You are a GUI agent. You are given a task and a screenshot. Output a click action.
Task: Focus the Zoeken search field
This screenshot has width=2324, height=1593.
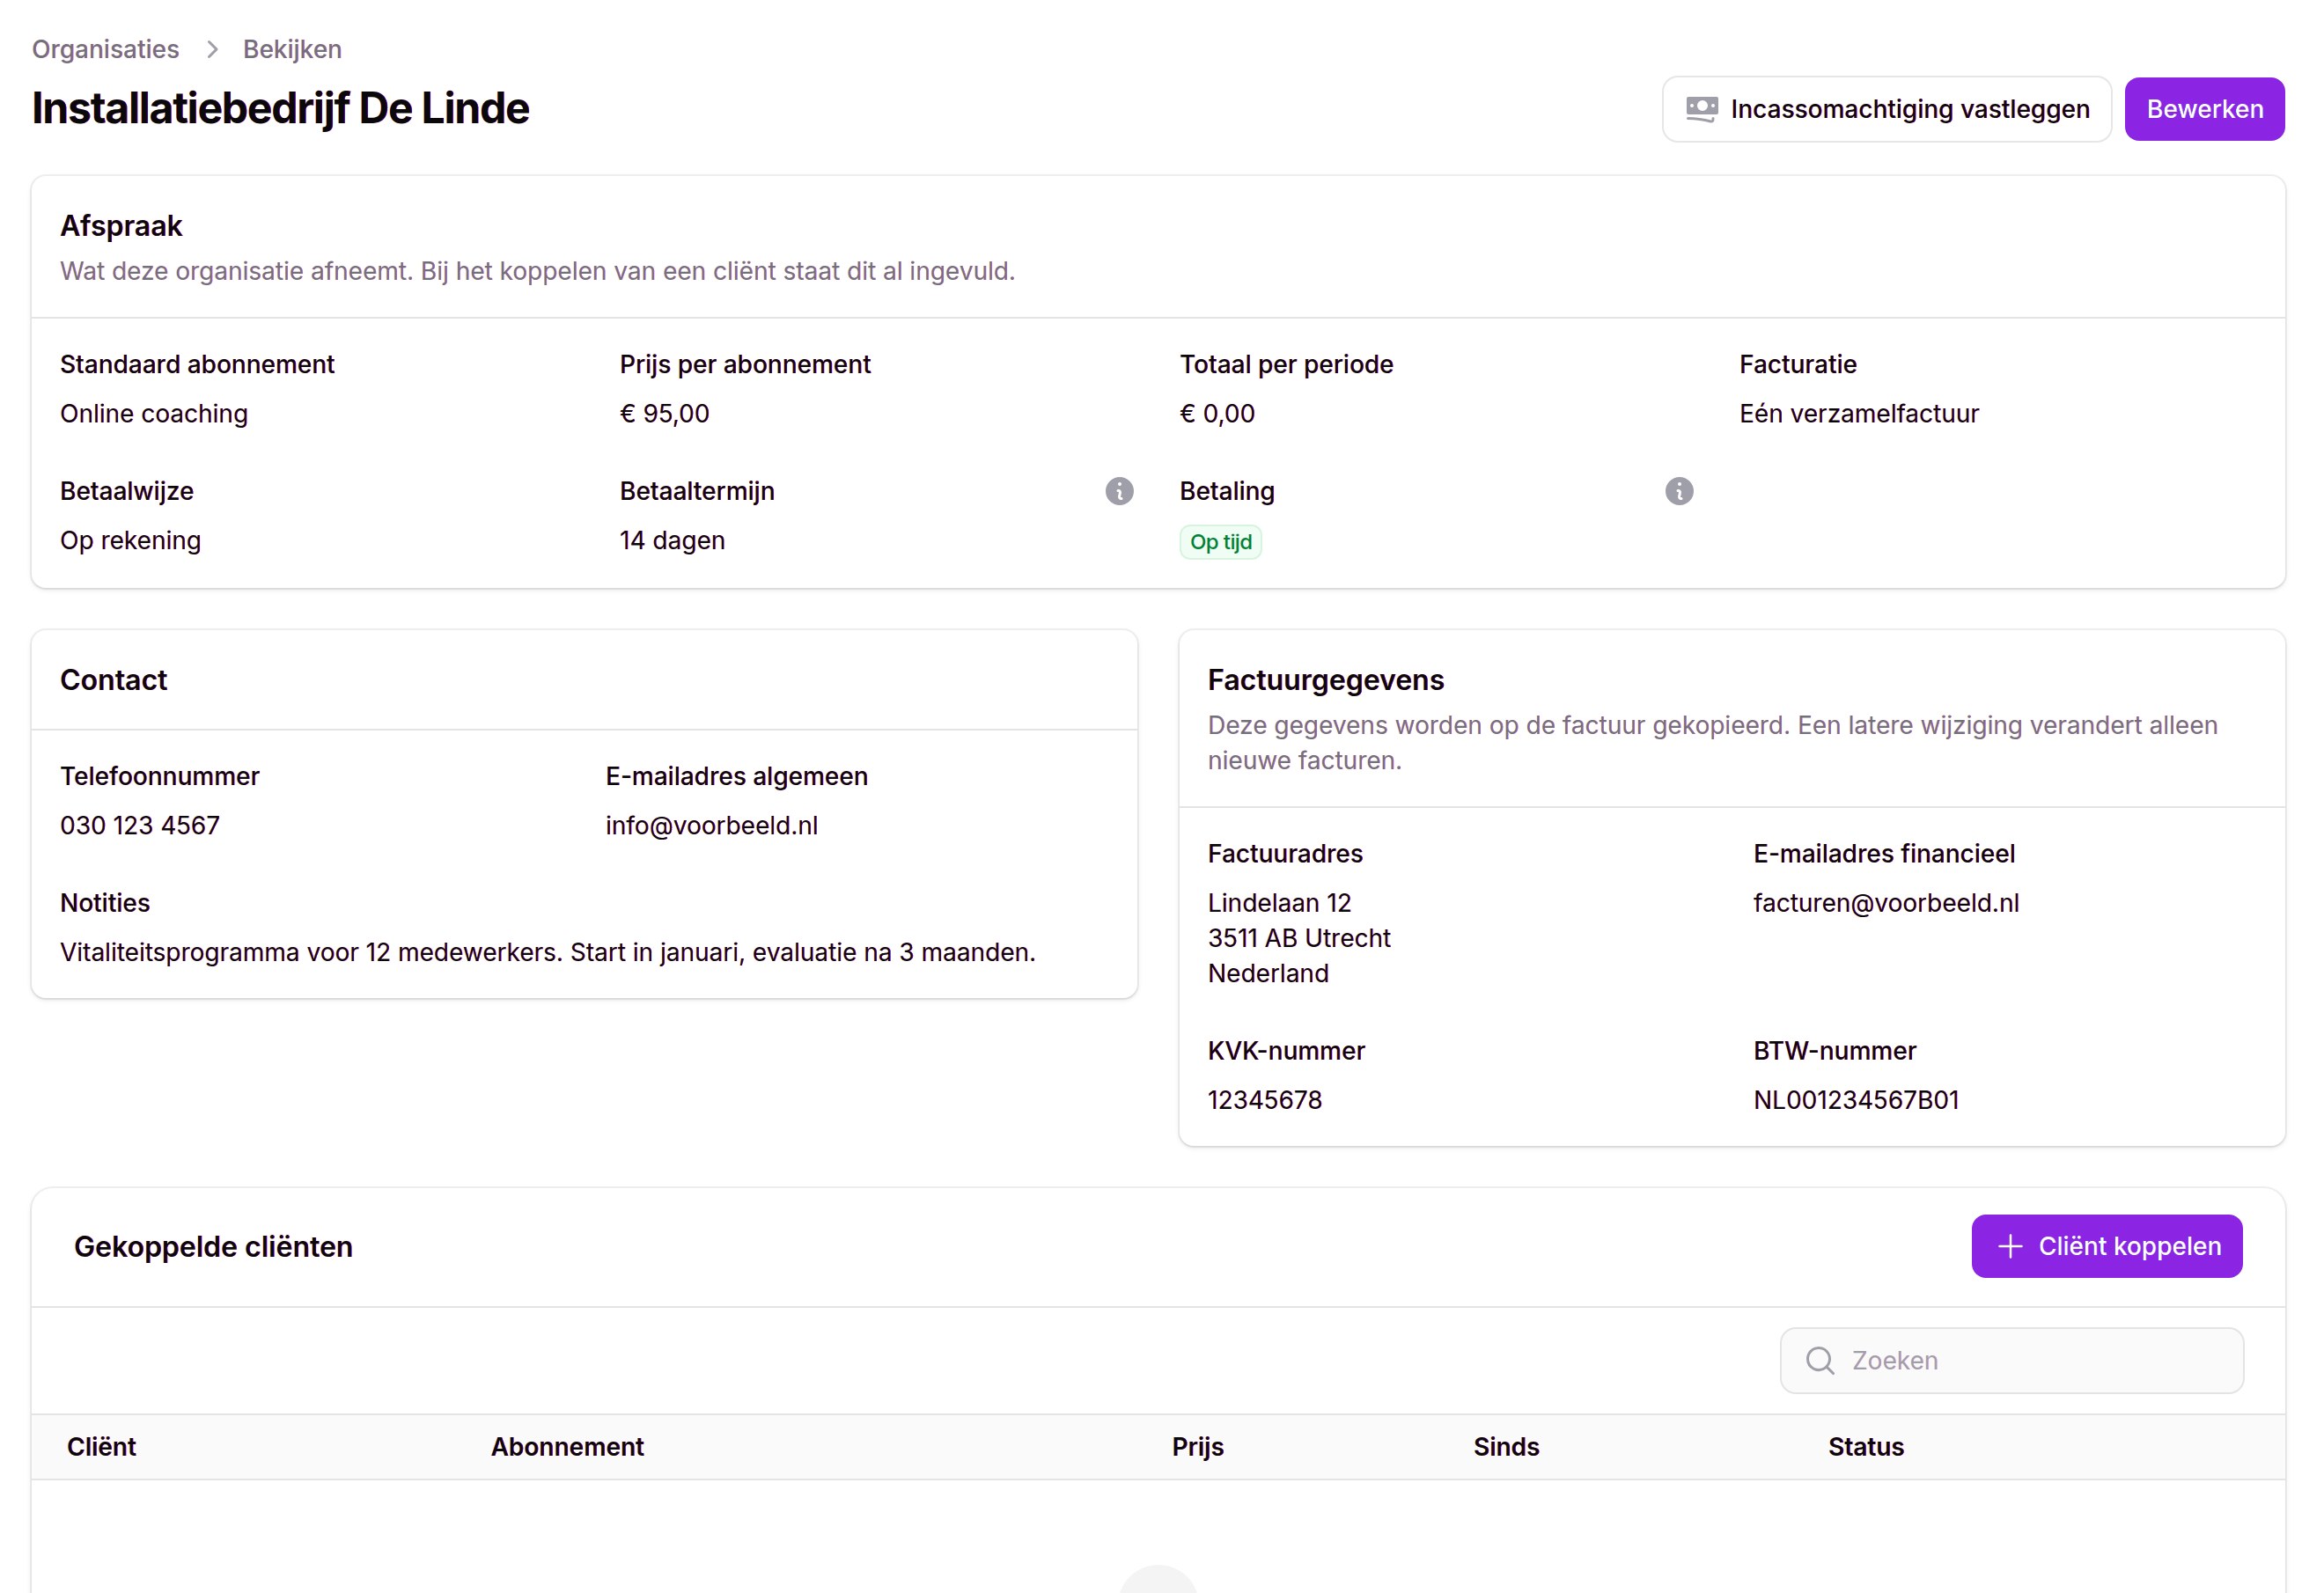point(2011,1360)
